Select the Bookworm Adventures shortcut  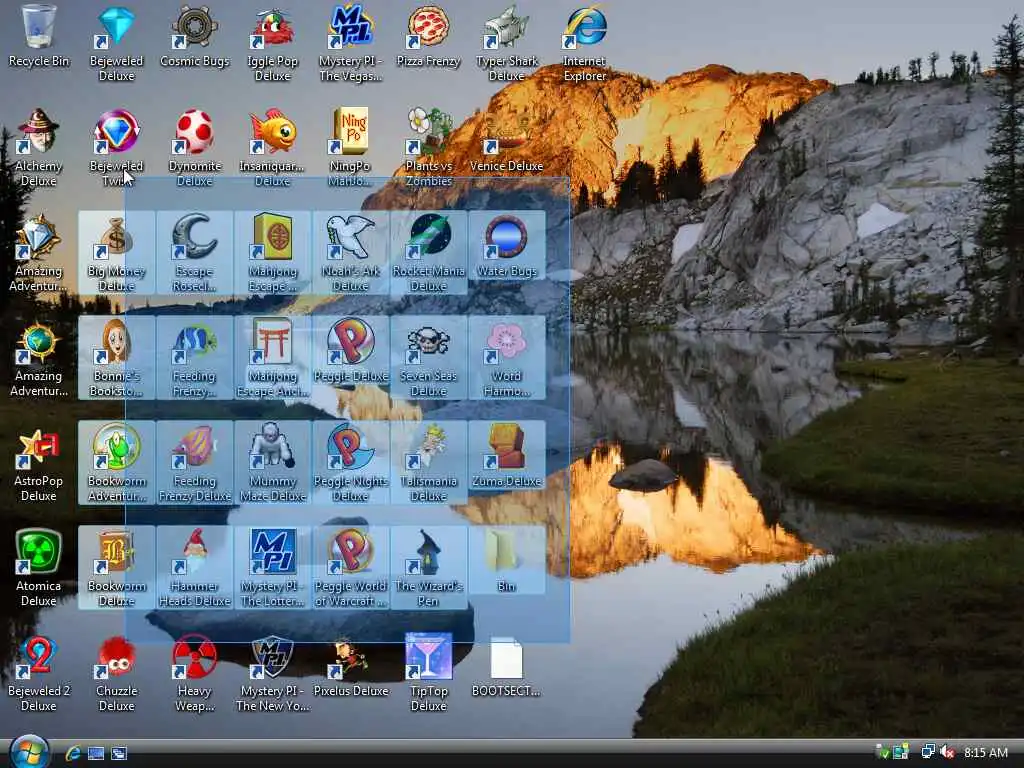[116, 462]
